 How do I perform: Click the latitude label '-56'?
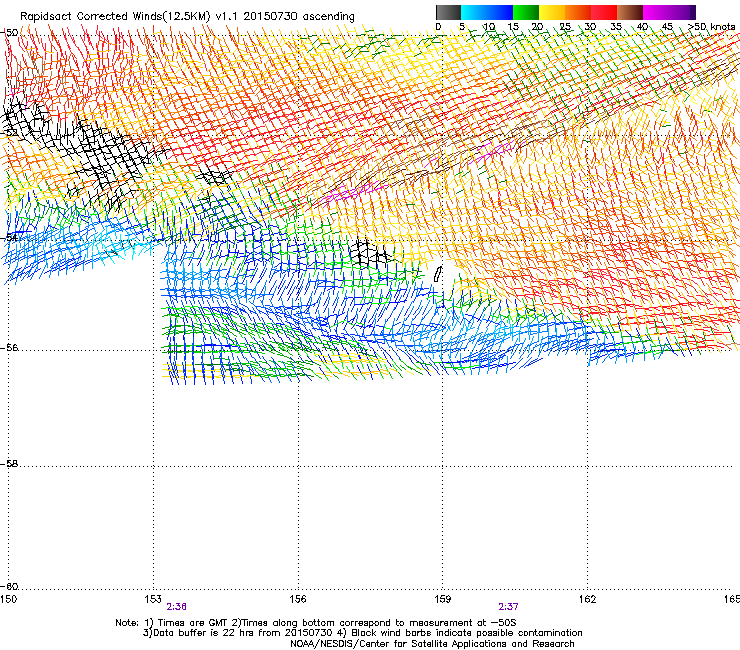[9, 348]
